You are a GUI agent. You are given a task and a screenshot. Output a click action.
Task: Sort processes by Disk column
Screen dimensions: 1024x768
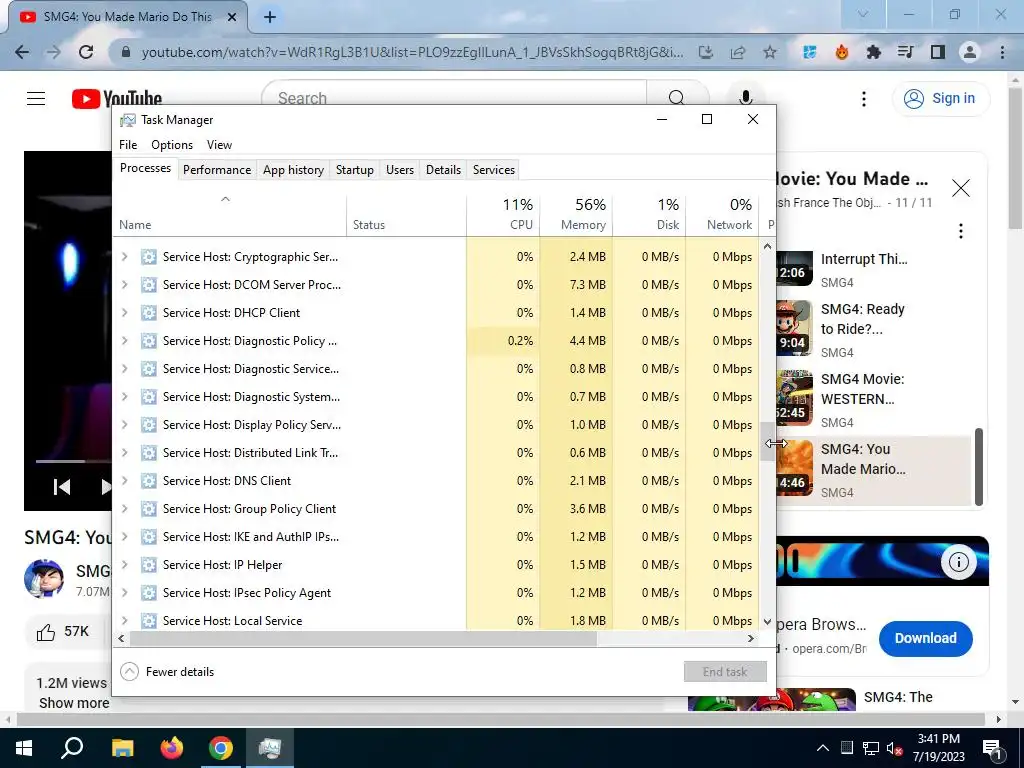(x=650, y=214)
